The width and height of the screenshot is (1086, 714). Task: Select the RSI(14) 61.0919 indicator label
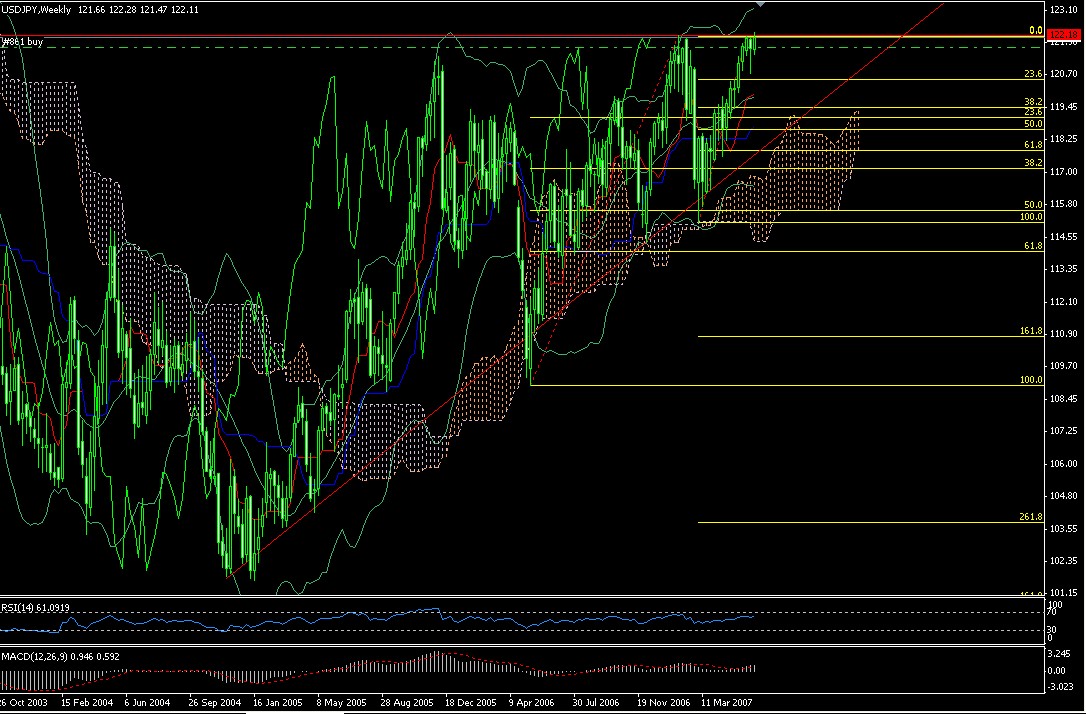35,608
